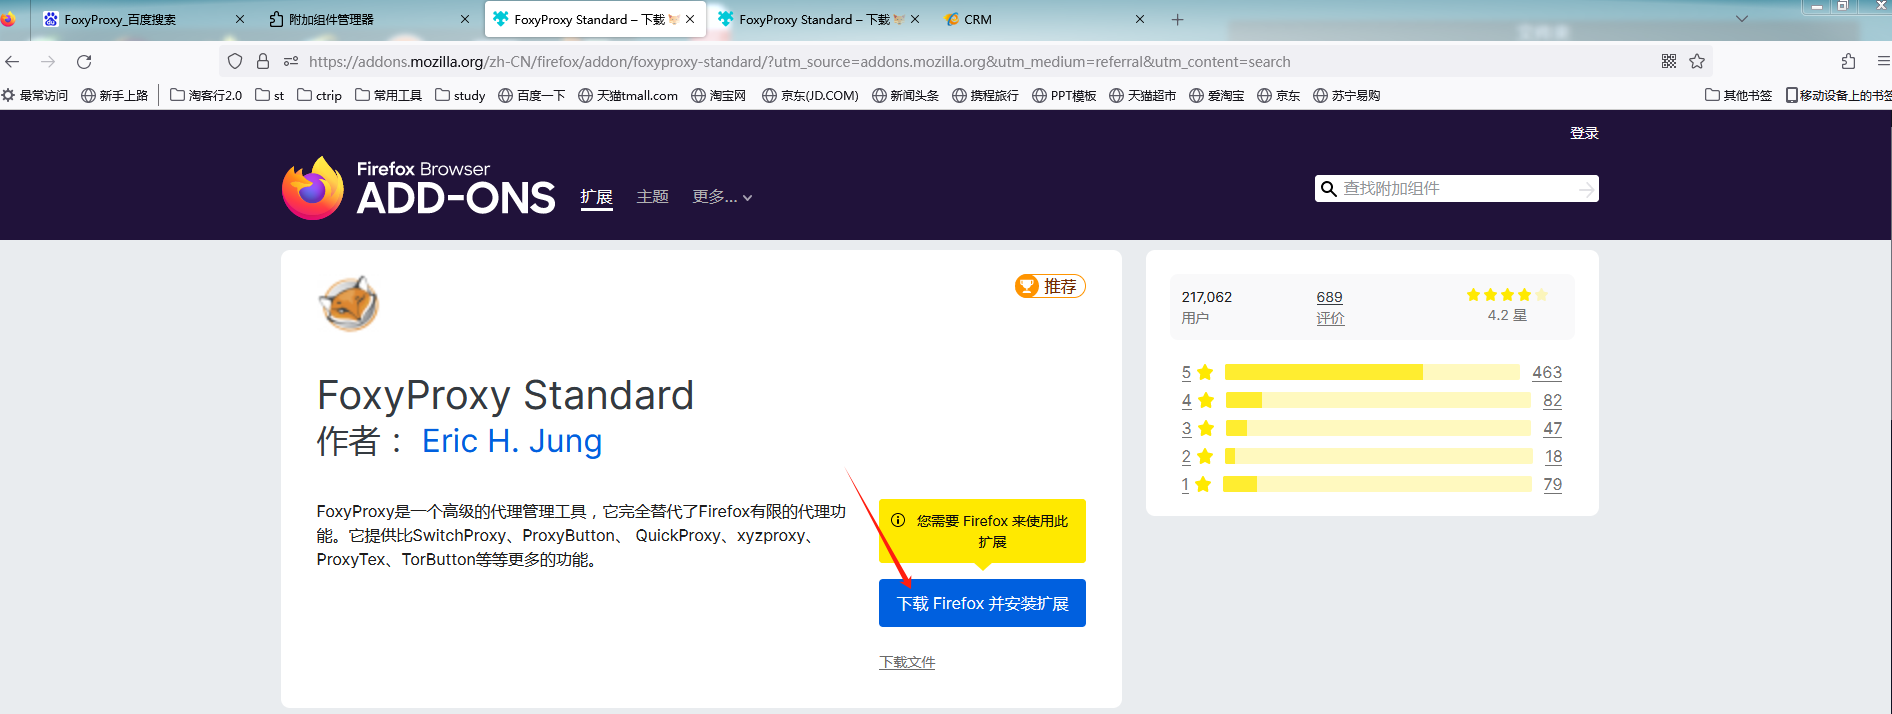
Task: Open the PPT模板 bookmark
Action: click(x=1064, y=96)
